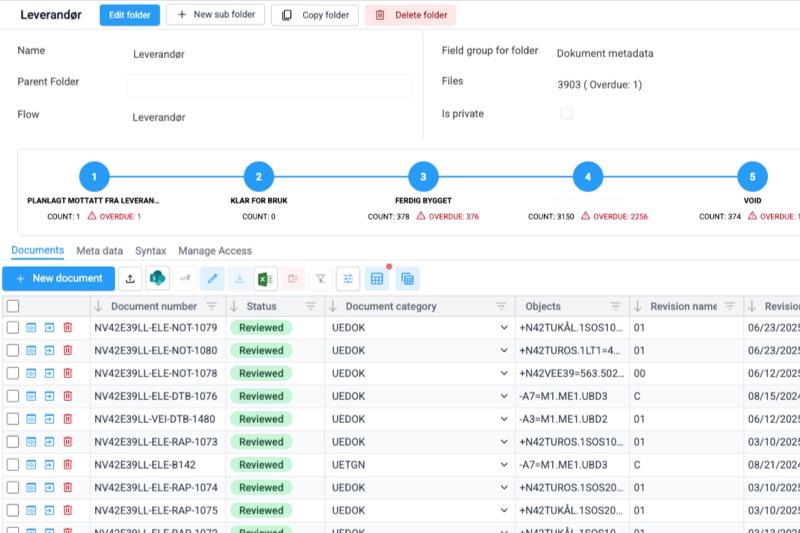Image resolution: width=800 pixels, height=533 pixels.
Task: Check the row for NV42E39LL-ELE-NOT-1079
Action: click(x=13, y=327)
